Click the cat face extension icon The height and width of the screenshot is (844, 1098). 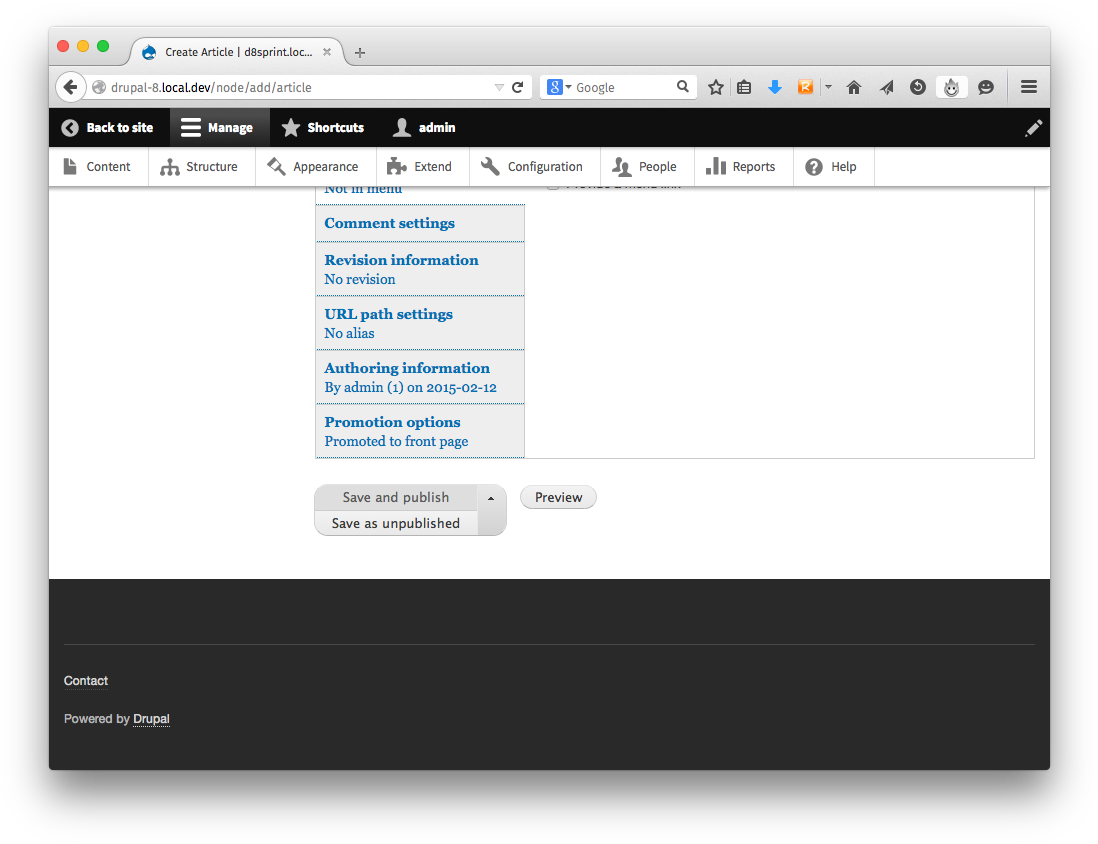pos(951,88)
